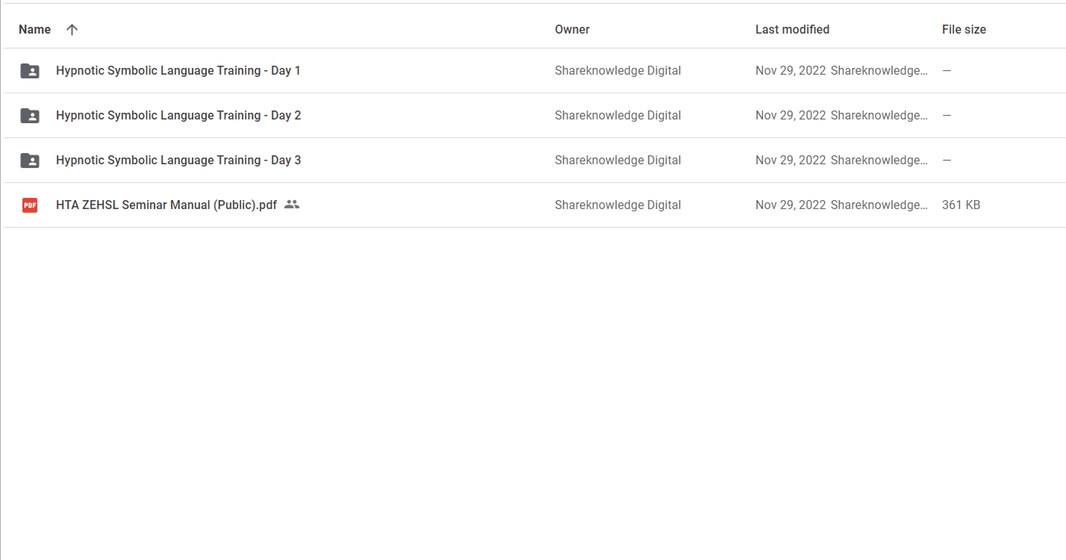Click the 361 KB file size value
This screenshot has width=1066, height=560.
pyautogui.click(x=961, y=205)
